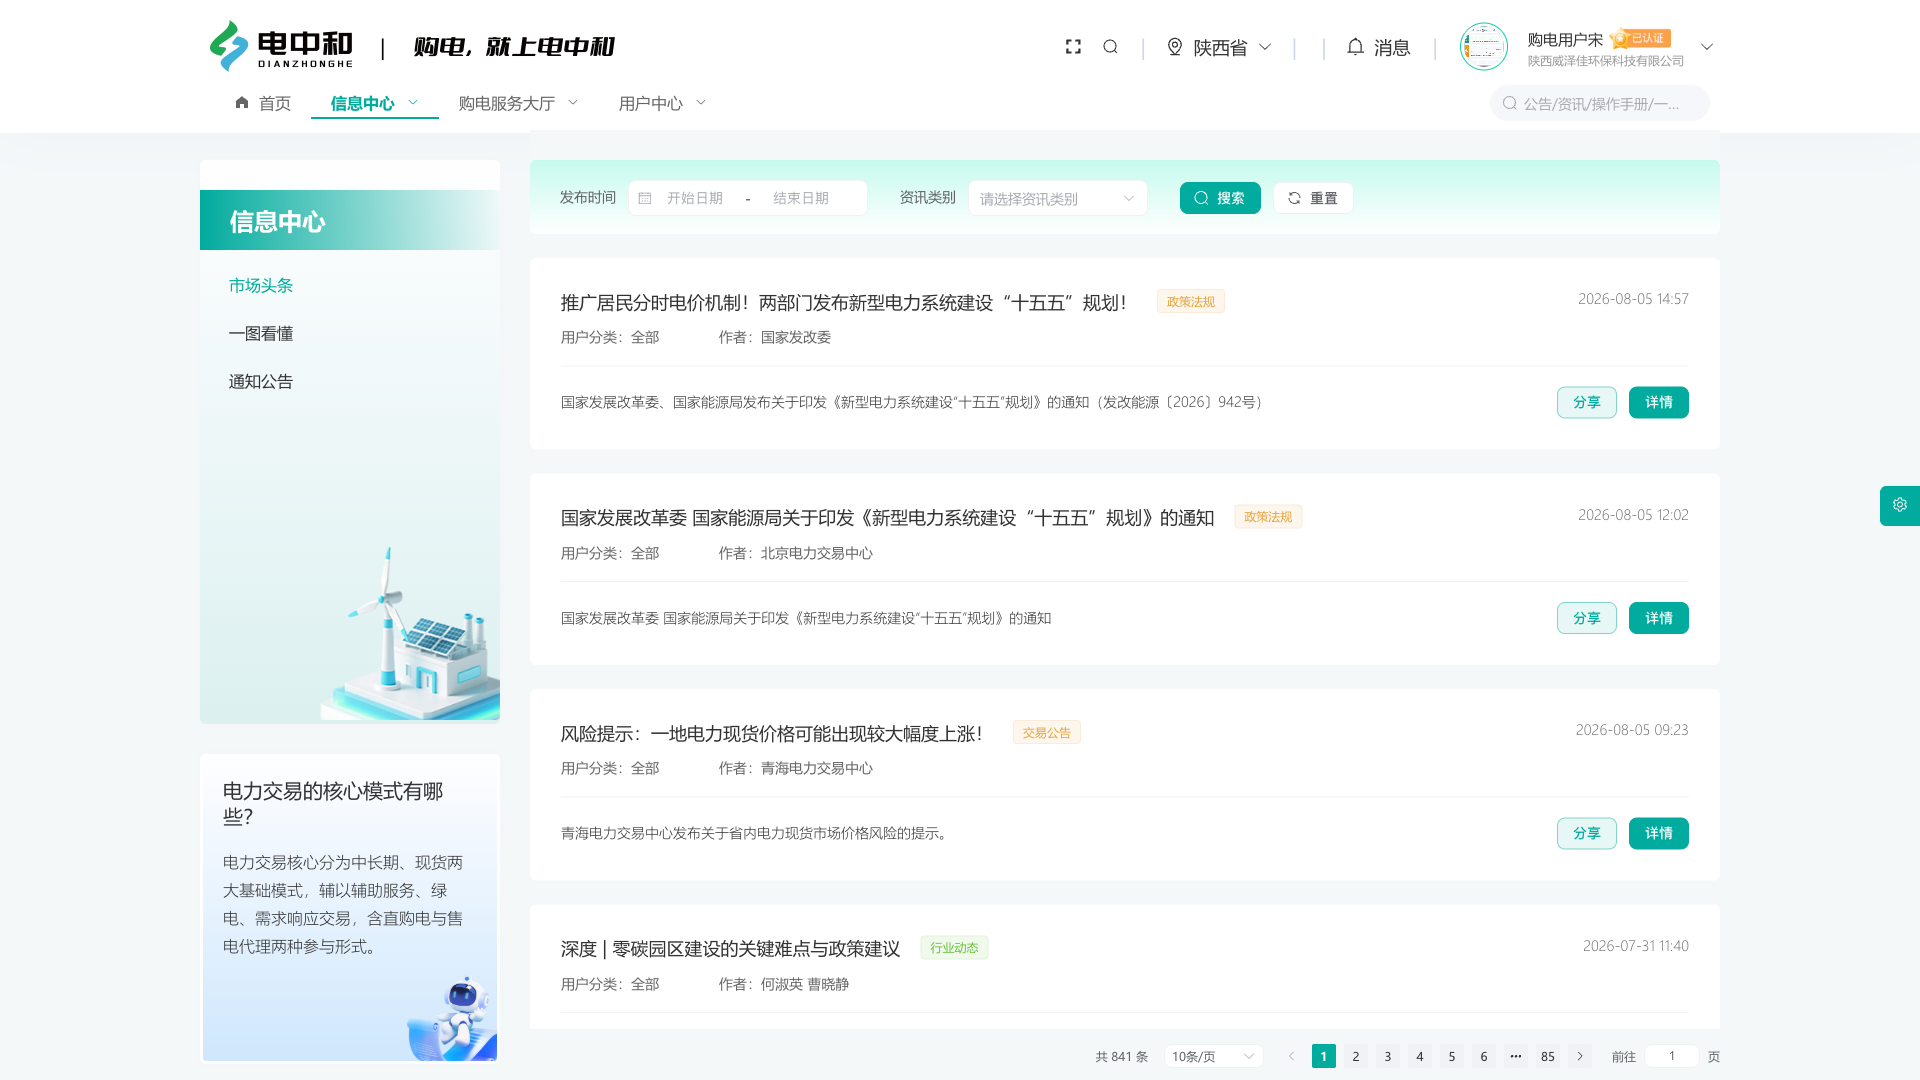The image size is (1920, 1080).
Task: Click 分享 for 推广居民分时电价机制 article
Action: pos(1587,402)
